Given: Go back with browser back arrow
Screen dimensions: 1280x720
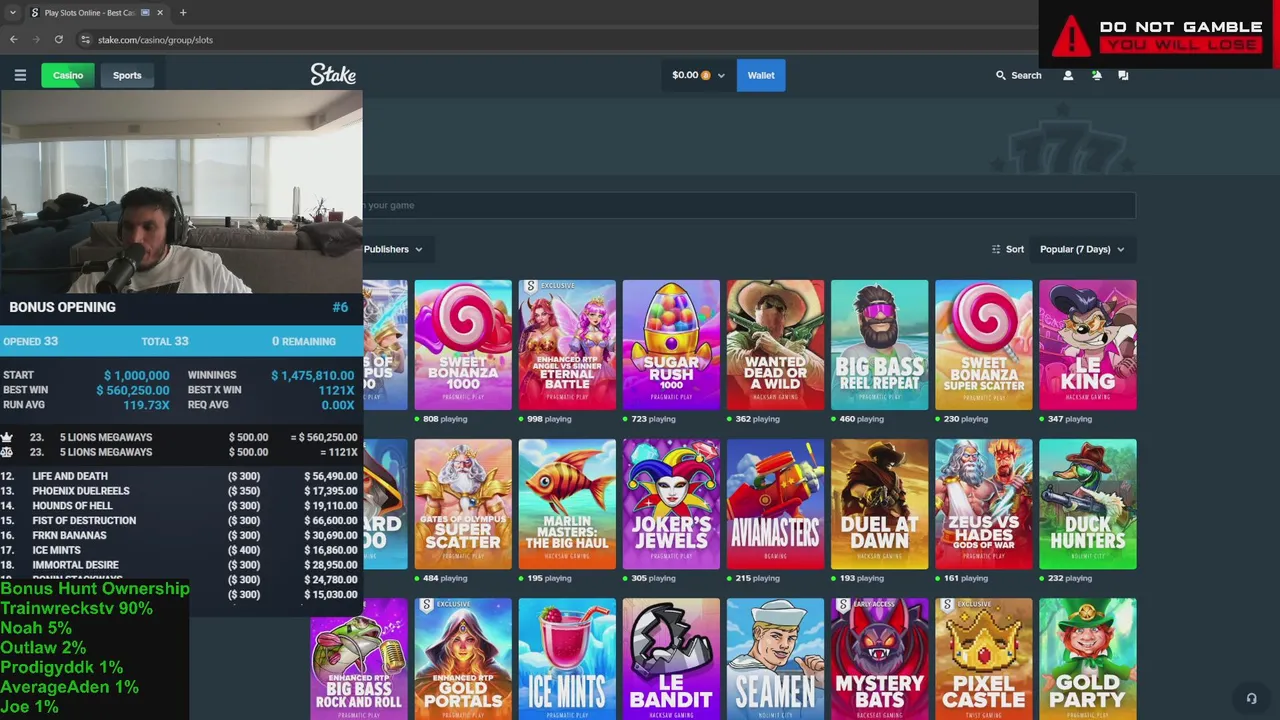Looking at the screenshot, I should tap(13, 39).
